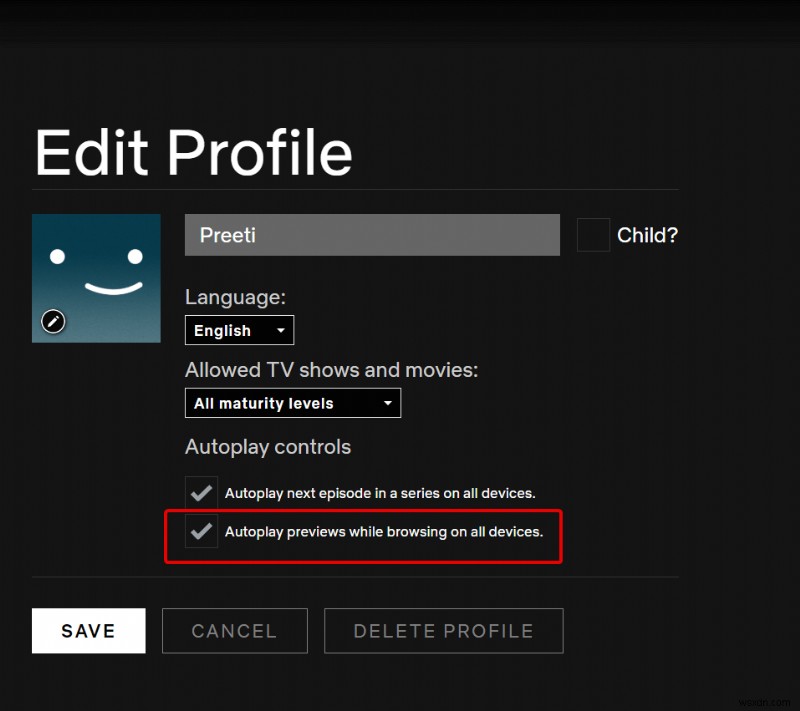Click the Autoplay controls section heading

pyautogui.click(x=267, y=447)
